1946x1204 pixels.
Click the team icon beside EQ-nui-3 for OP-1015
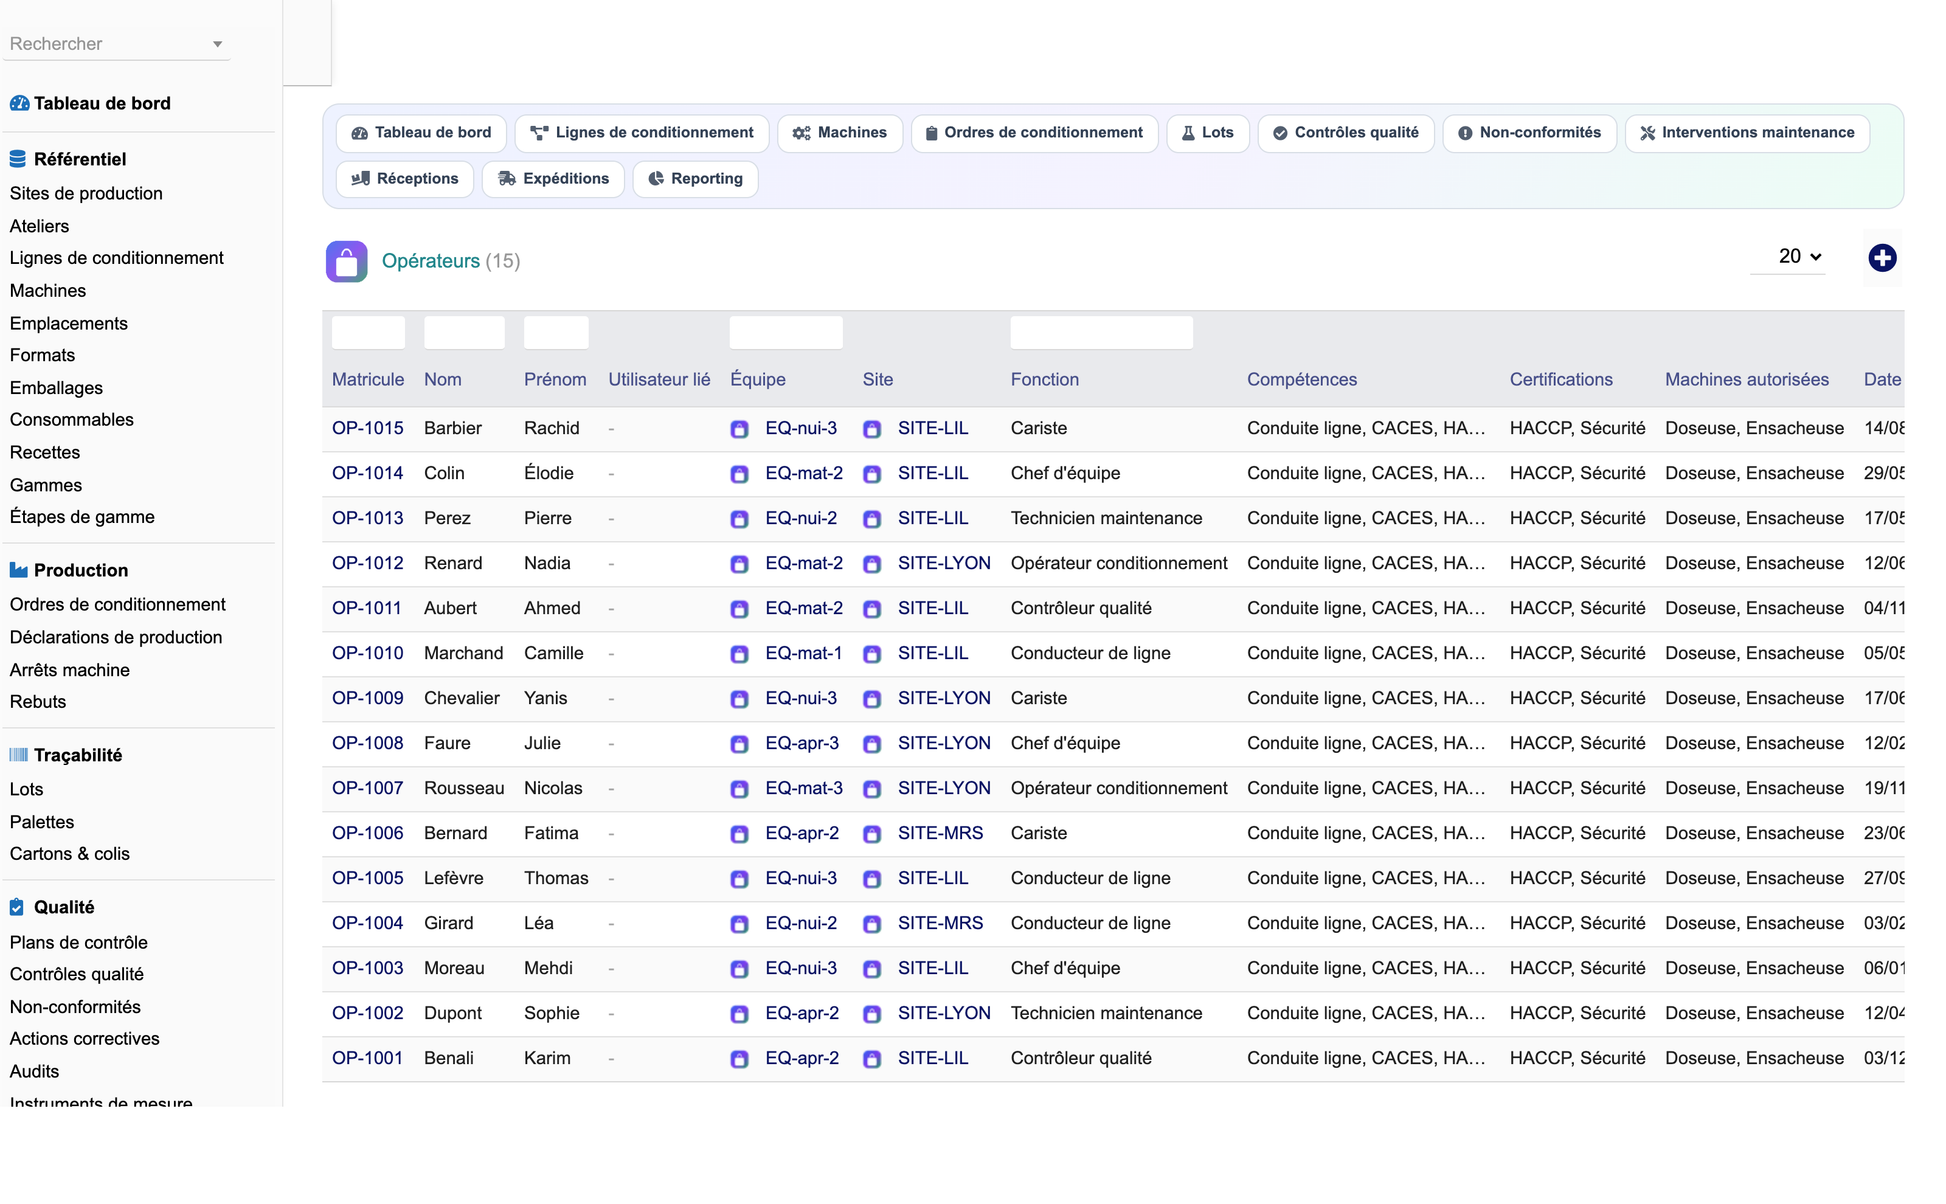739,429
